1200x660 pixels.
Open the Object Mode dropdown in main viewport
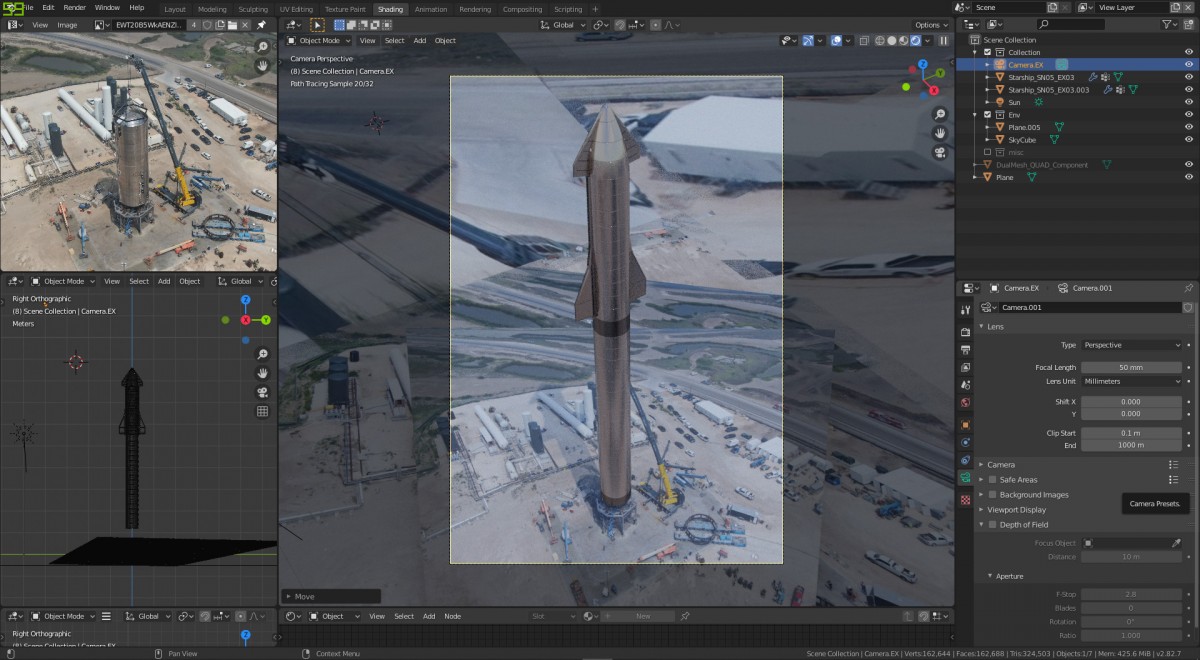pyautogui.click(x=319, y=41)
